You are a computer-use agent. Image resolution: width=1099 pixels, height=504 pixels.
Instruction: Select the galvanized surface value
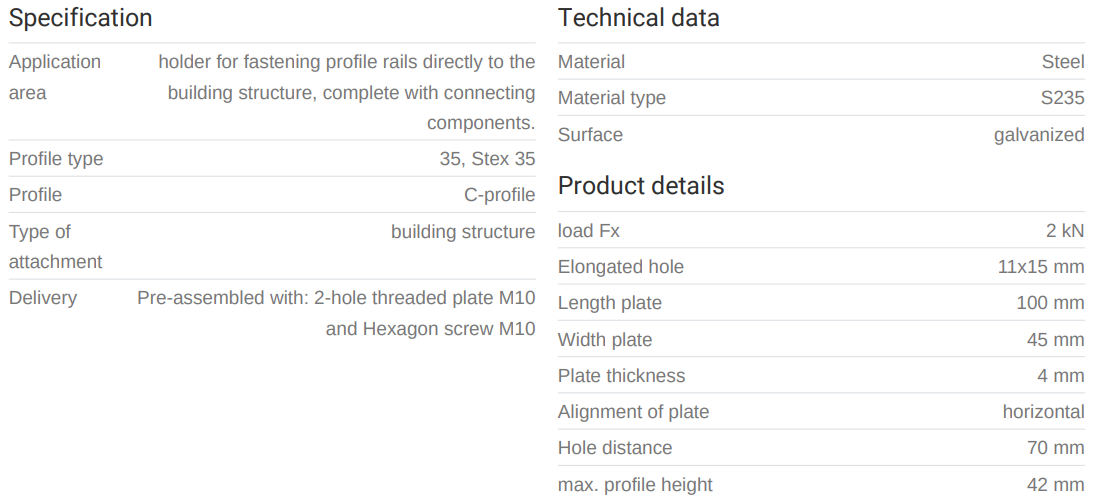tap(1038, 135)
